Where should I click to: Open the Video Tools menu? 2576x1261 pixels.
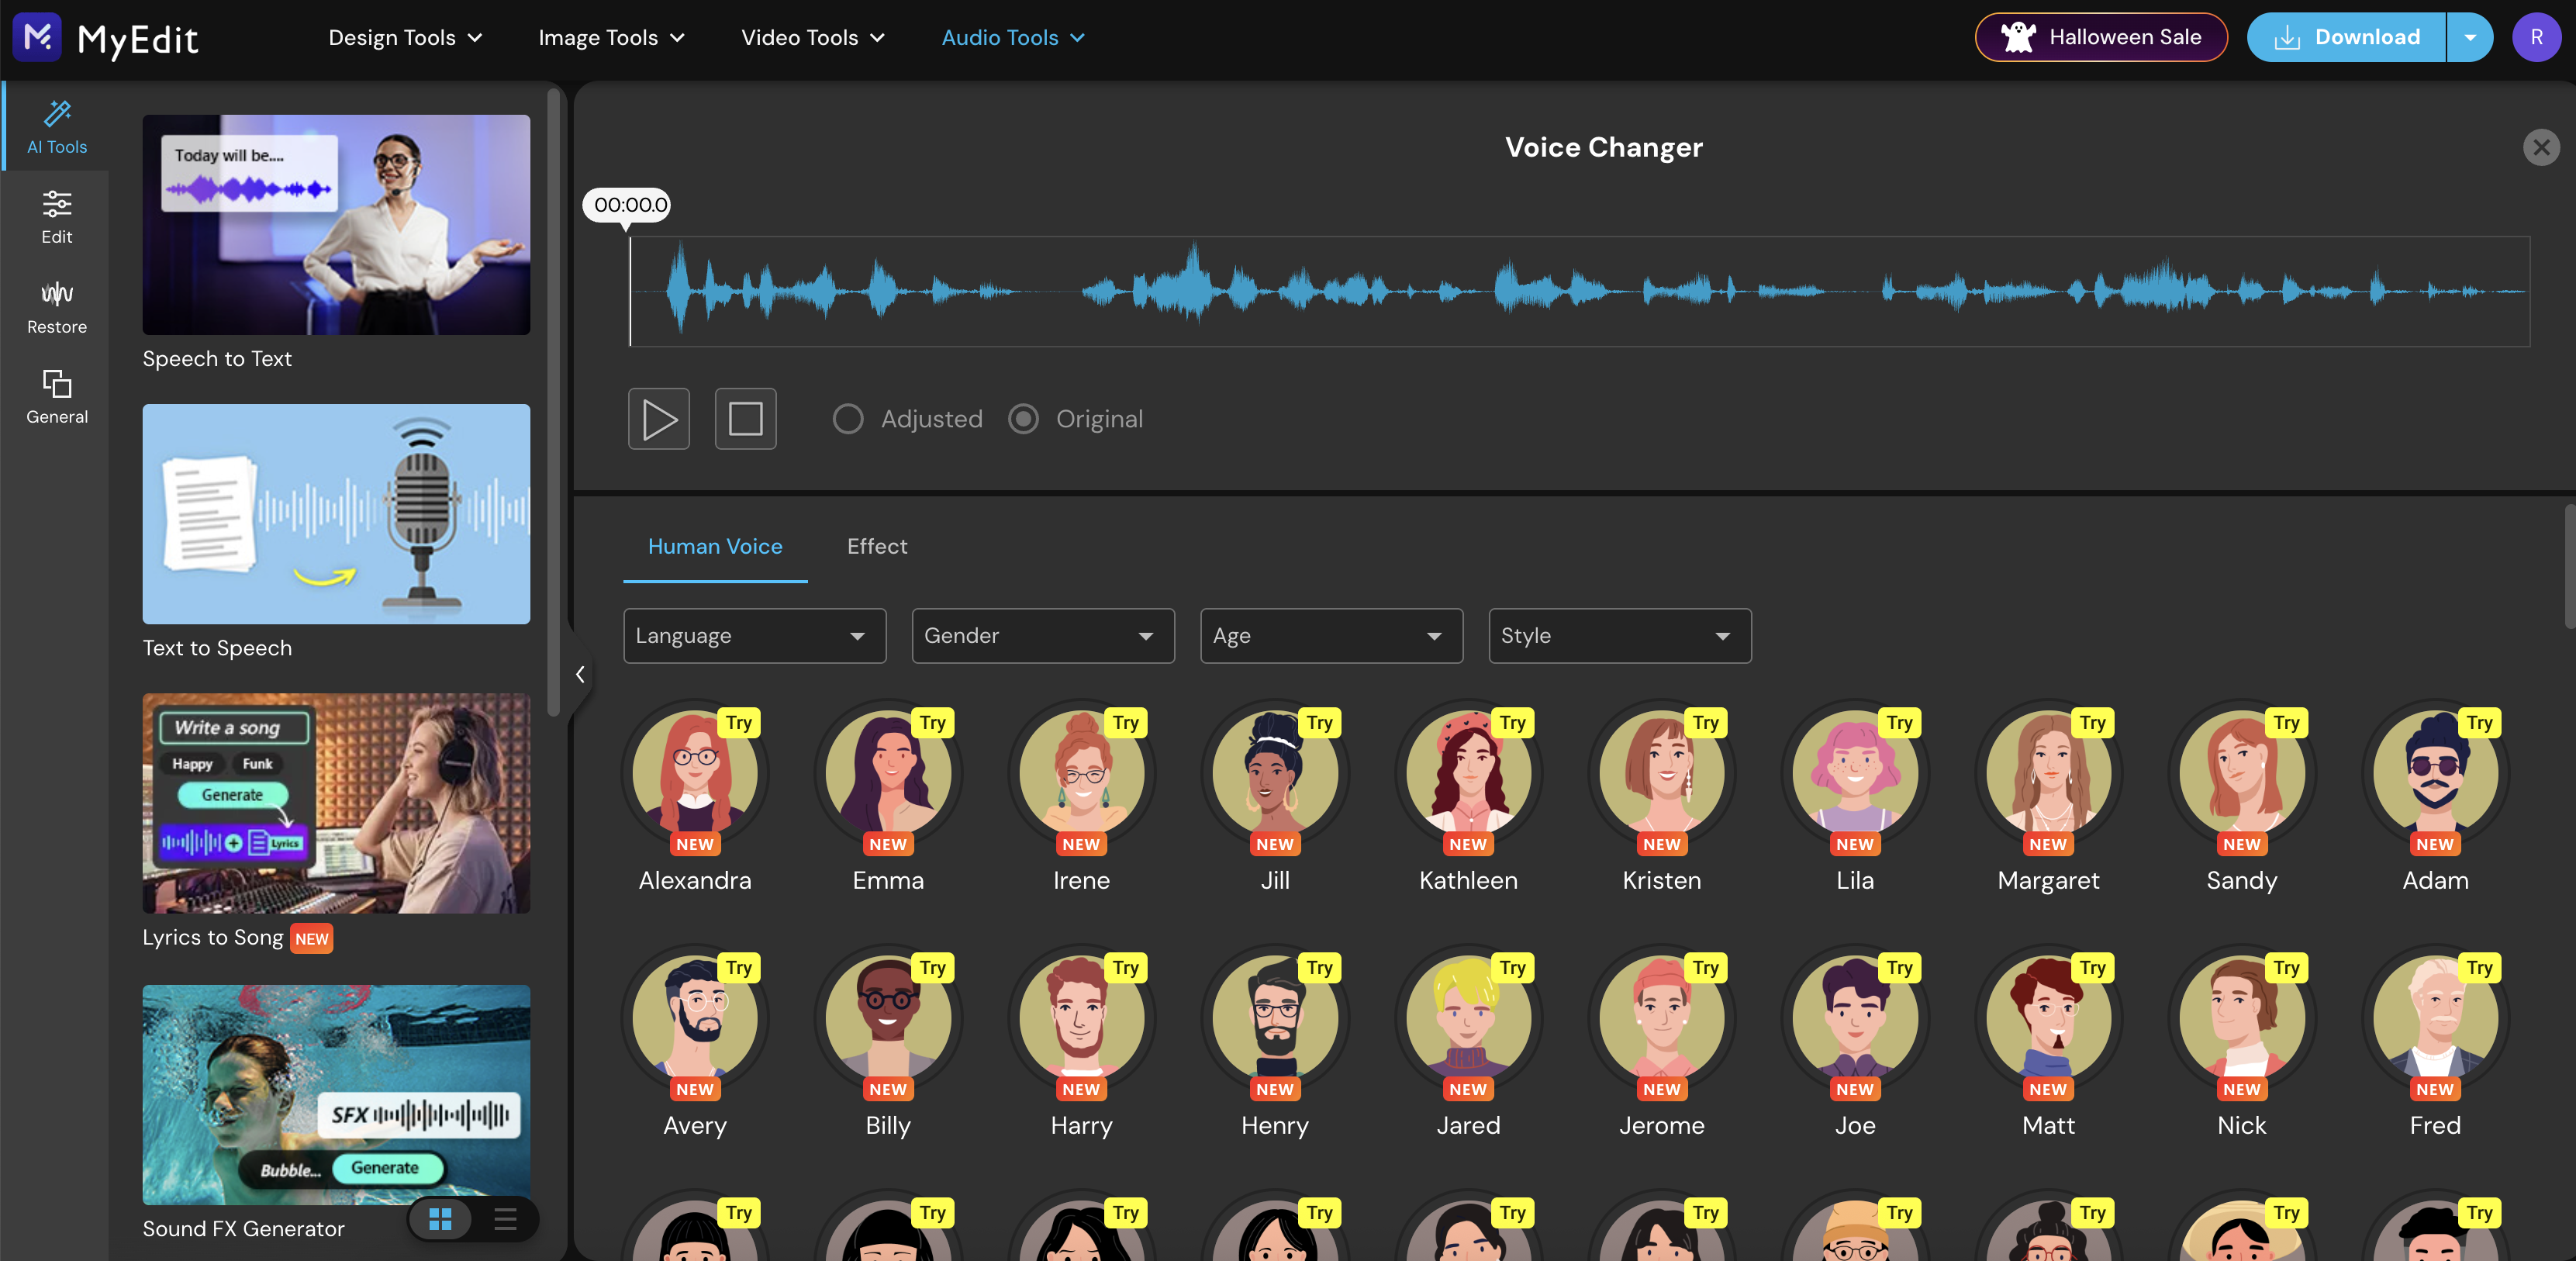click(x=813, y=38)
